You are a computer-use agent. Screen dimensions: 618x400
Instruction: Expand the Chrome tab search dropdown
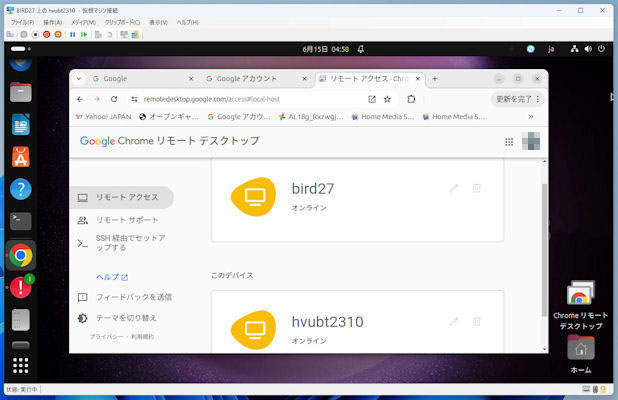pyautogui.click(x=79, y=79)
